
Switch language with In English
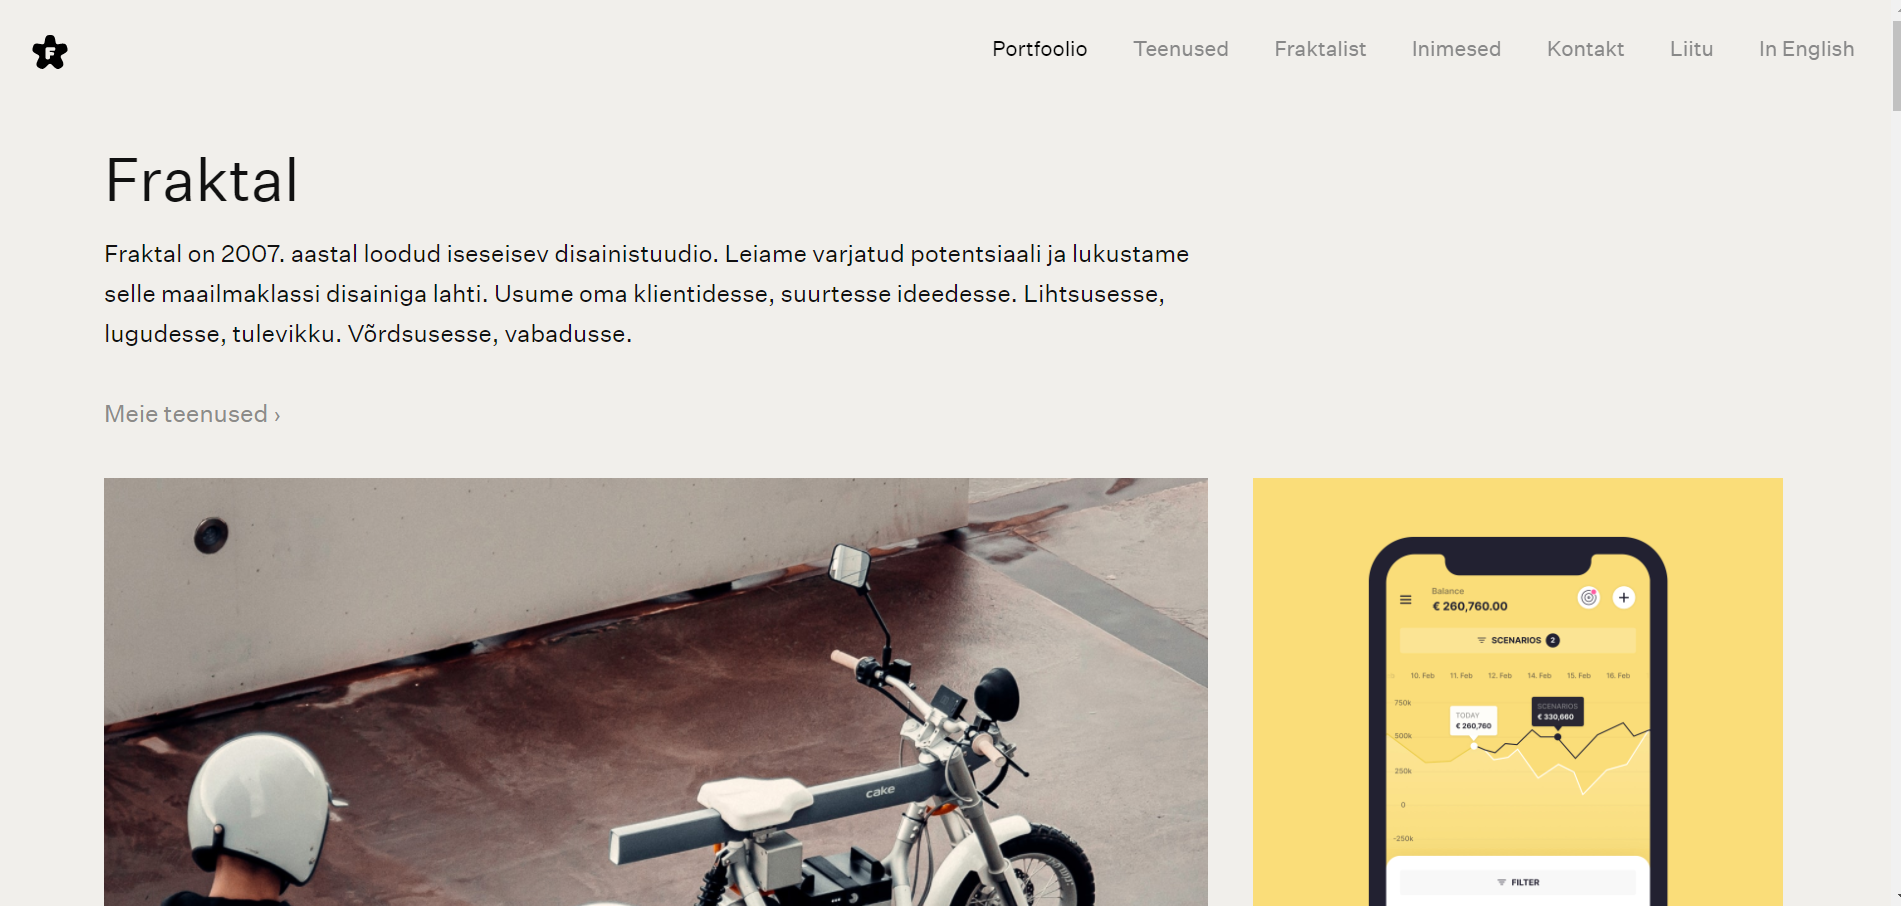pos(1806,49)
